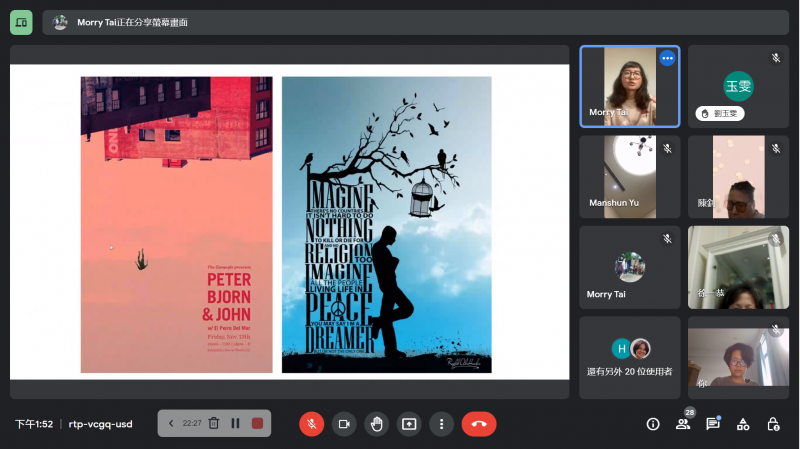Image resolution: width=800 pixels, height=449 pixels.
Task: Pause the screen recording
Action: pos(235,423)
